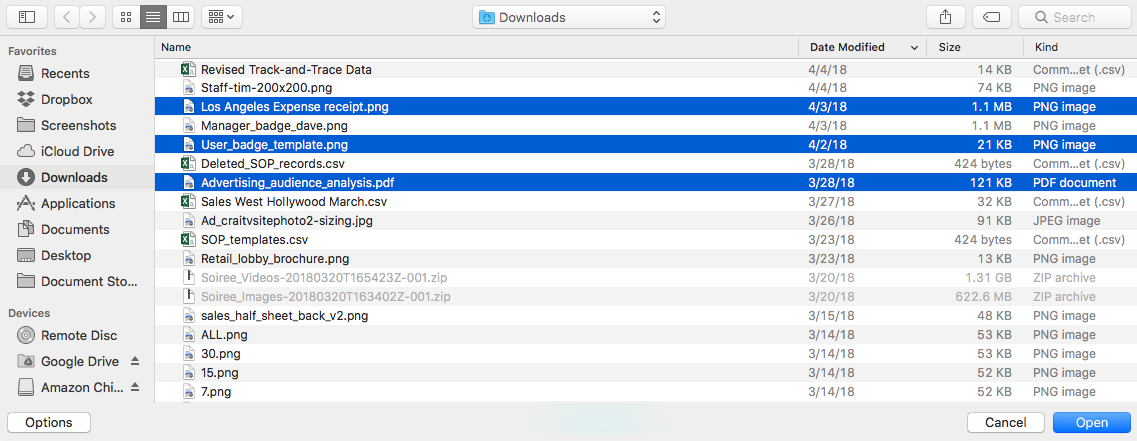Viewport: 1137px width, 441px height.
Task: Select Deleted_SOP_records.csv
Action: (x=645, y=163)
